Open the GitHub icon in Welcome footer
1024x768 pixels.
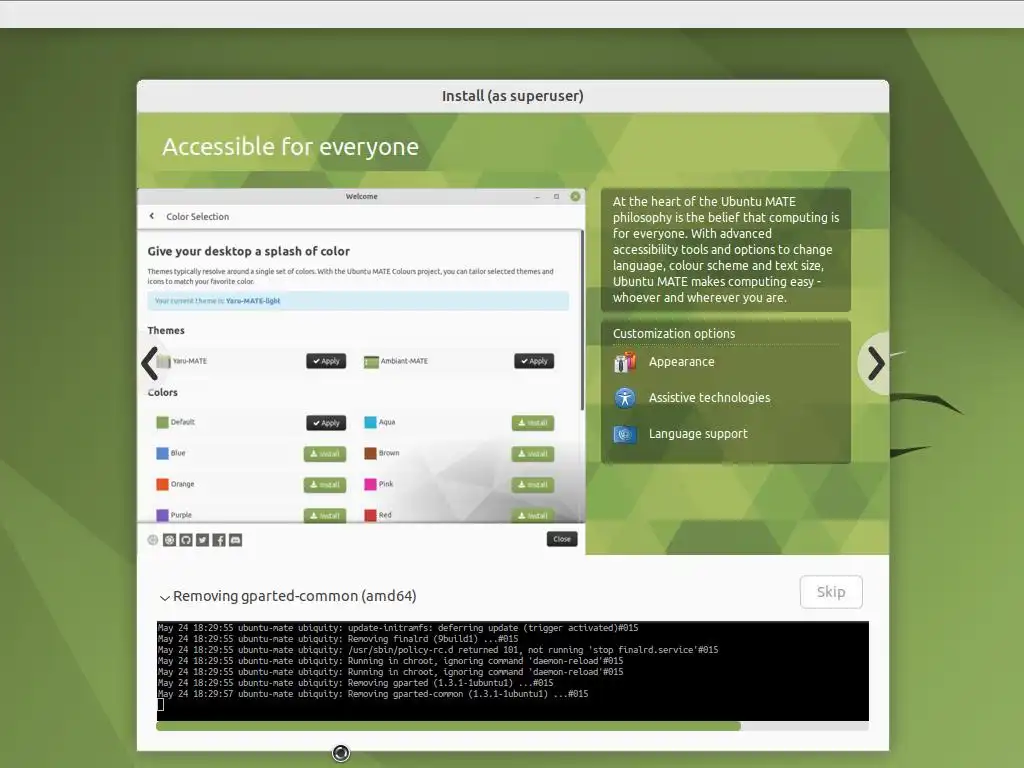(x=186, y=540)
